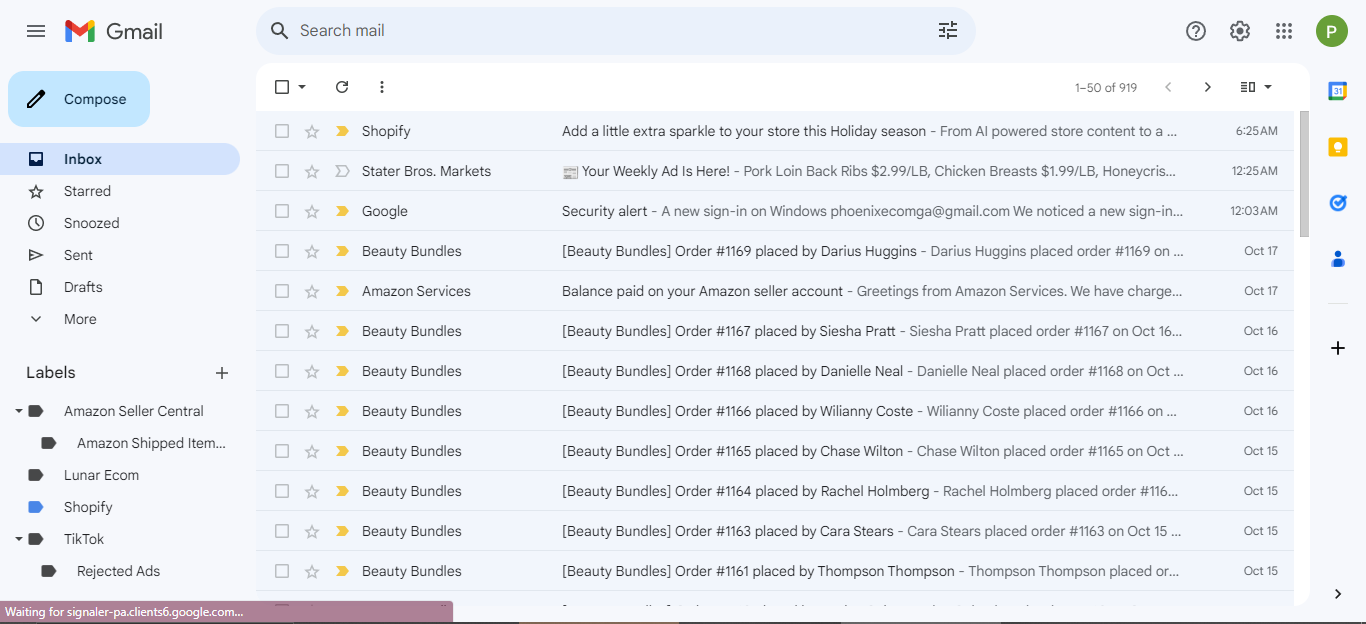Open Google Tasks side panel
The image size is (1366, 624).
tap(1338, 203)
